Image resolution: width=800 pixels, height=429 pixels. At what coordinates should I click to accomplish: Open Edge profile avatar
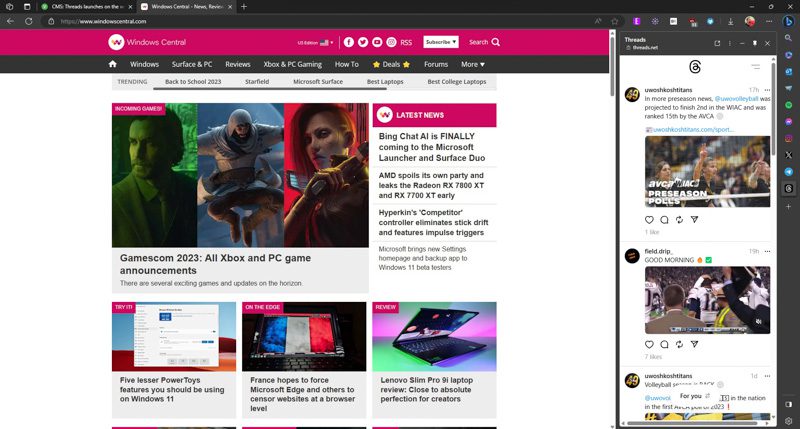click(750, 21)
